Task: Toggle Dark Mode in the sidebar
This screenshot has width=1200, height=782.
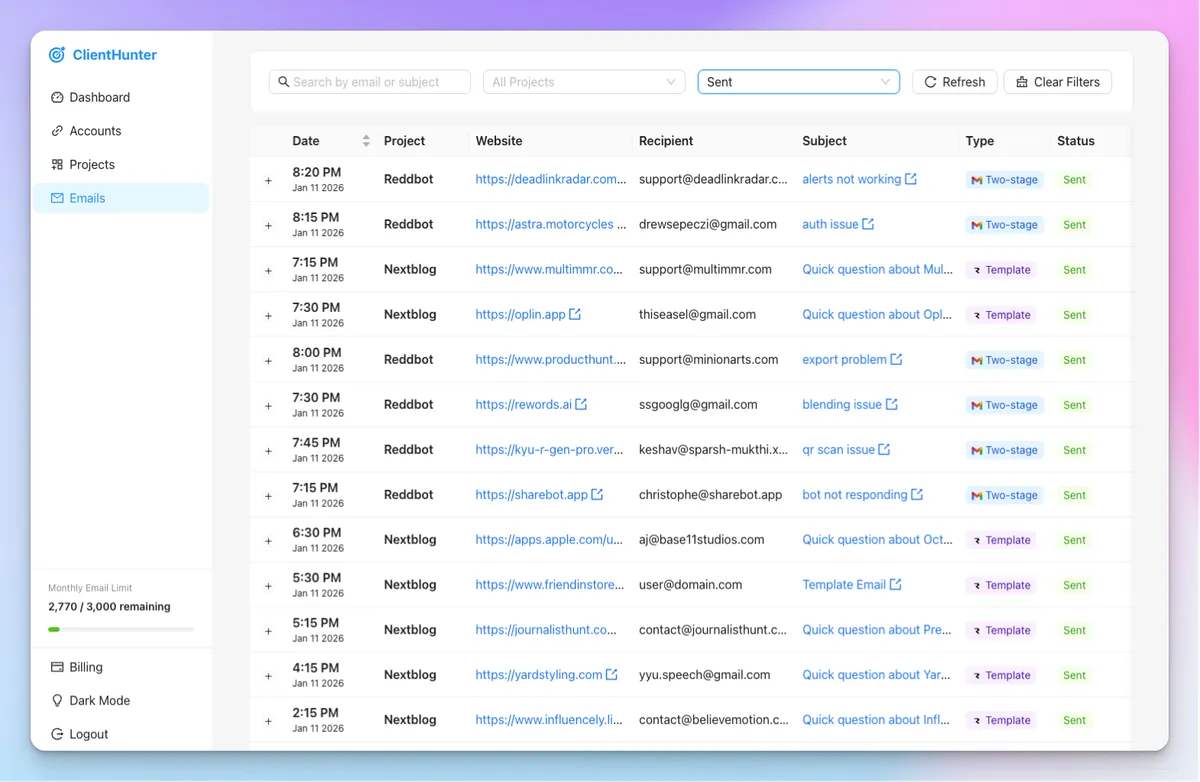Action: coord(121,700)
